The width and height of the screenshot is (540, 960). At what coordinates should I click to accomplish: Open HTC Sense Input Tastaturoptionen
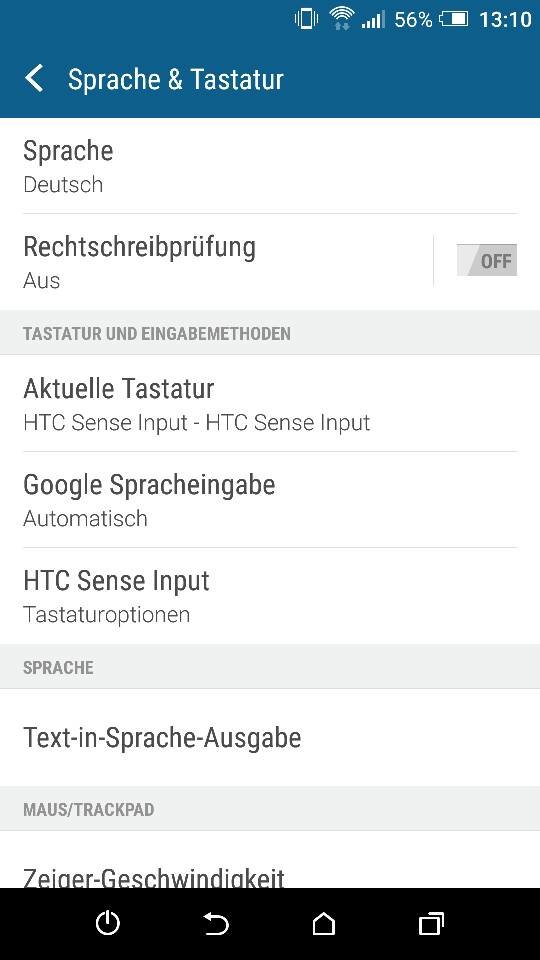coord(270,596)
